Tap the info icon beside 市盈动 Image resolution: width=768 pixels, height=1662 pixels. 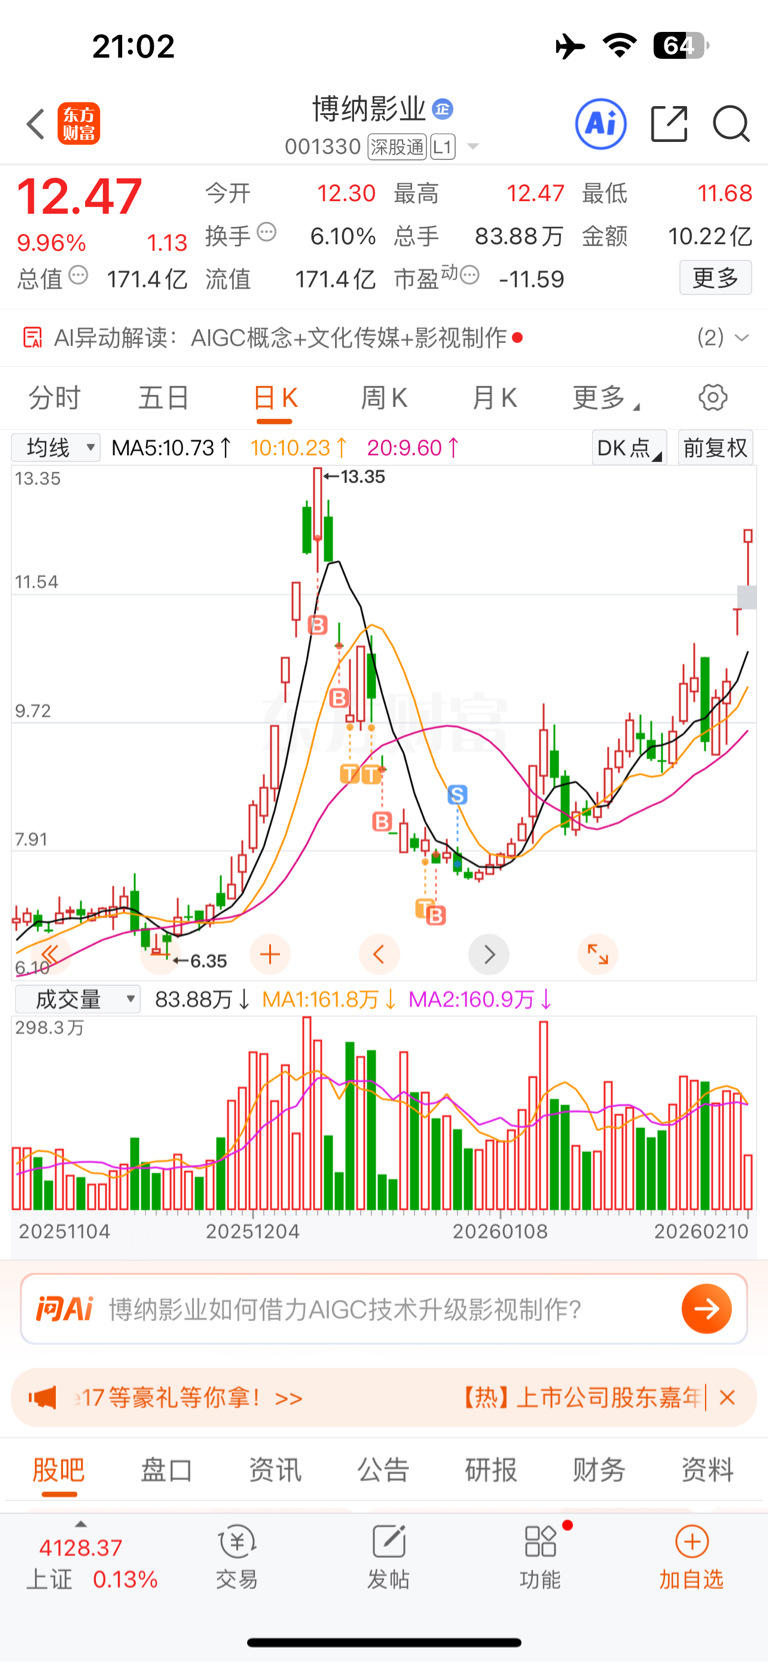click(469, 275)
